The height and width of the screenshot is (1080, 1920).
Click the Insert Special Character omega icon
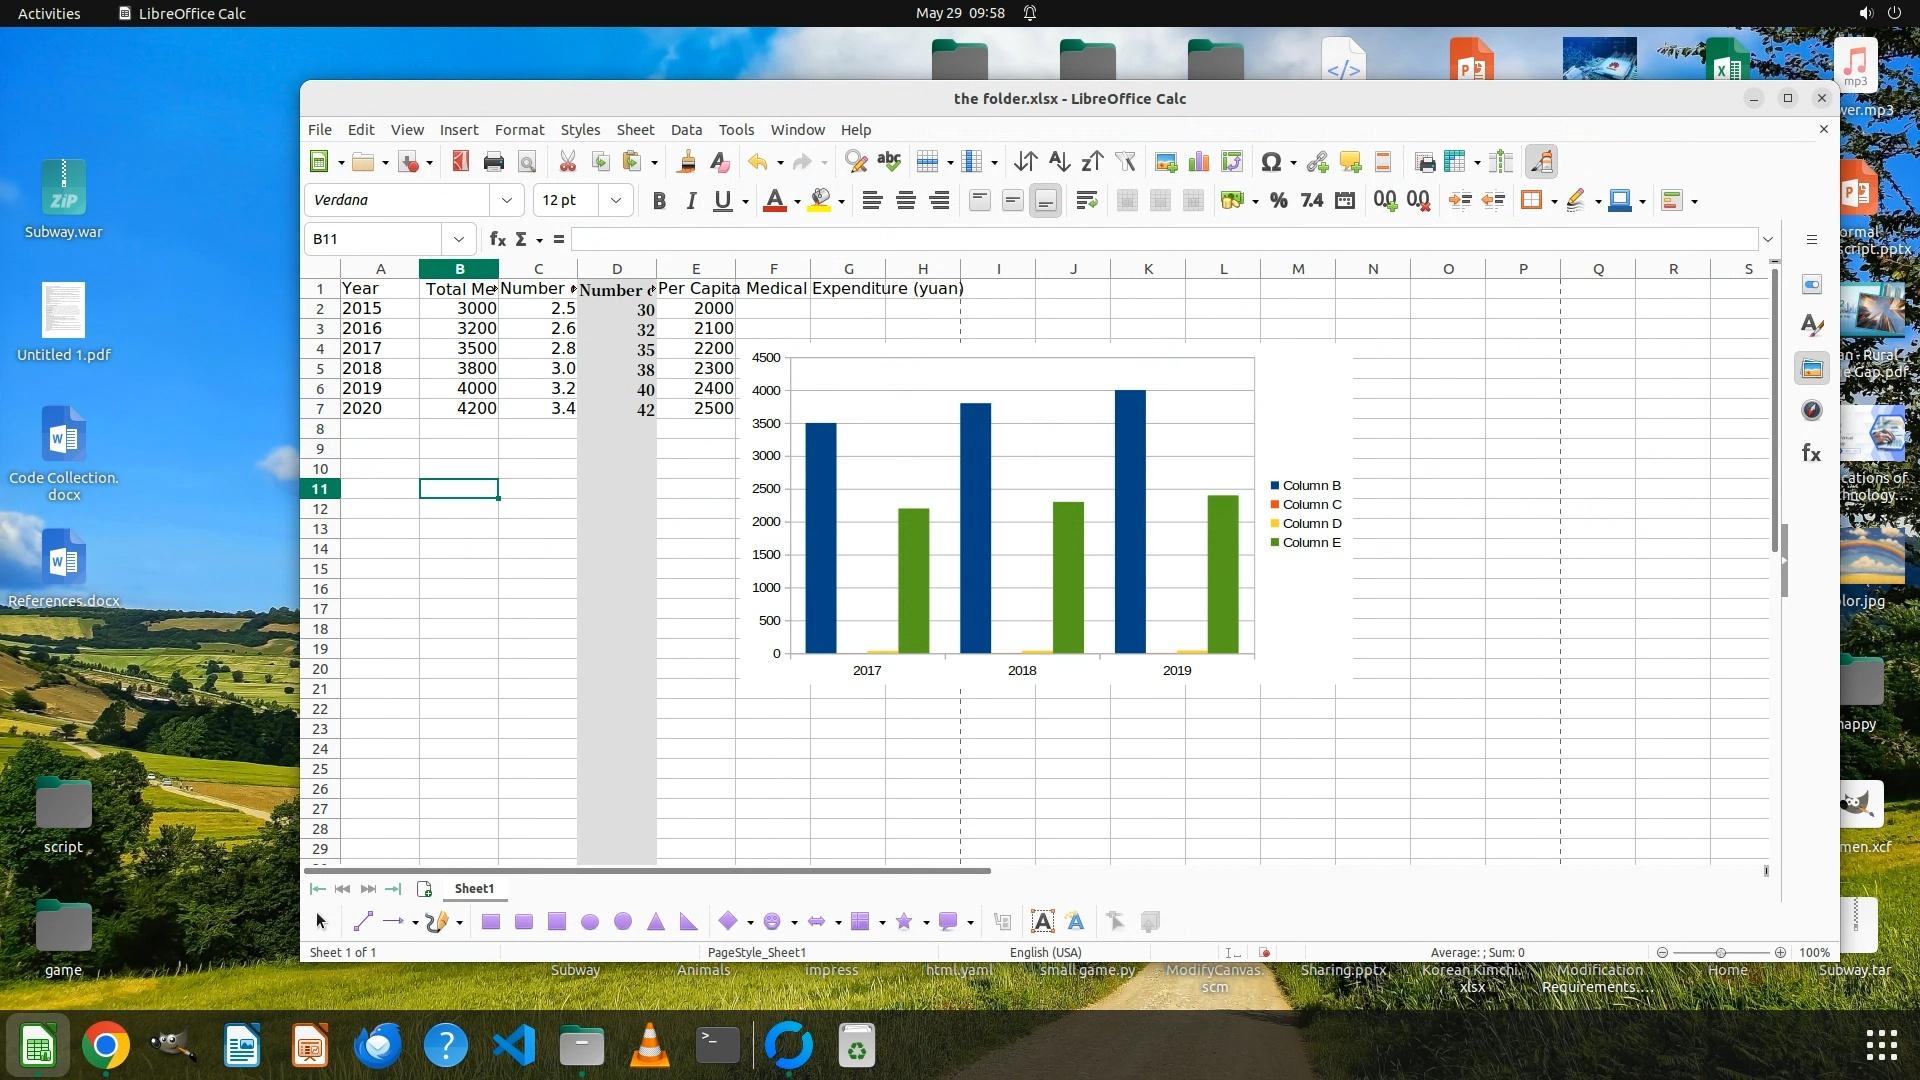click(1270, 162)
